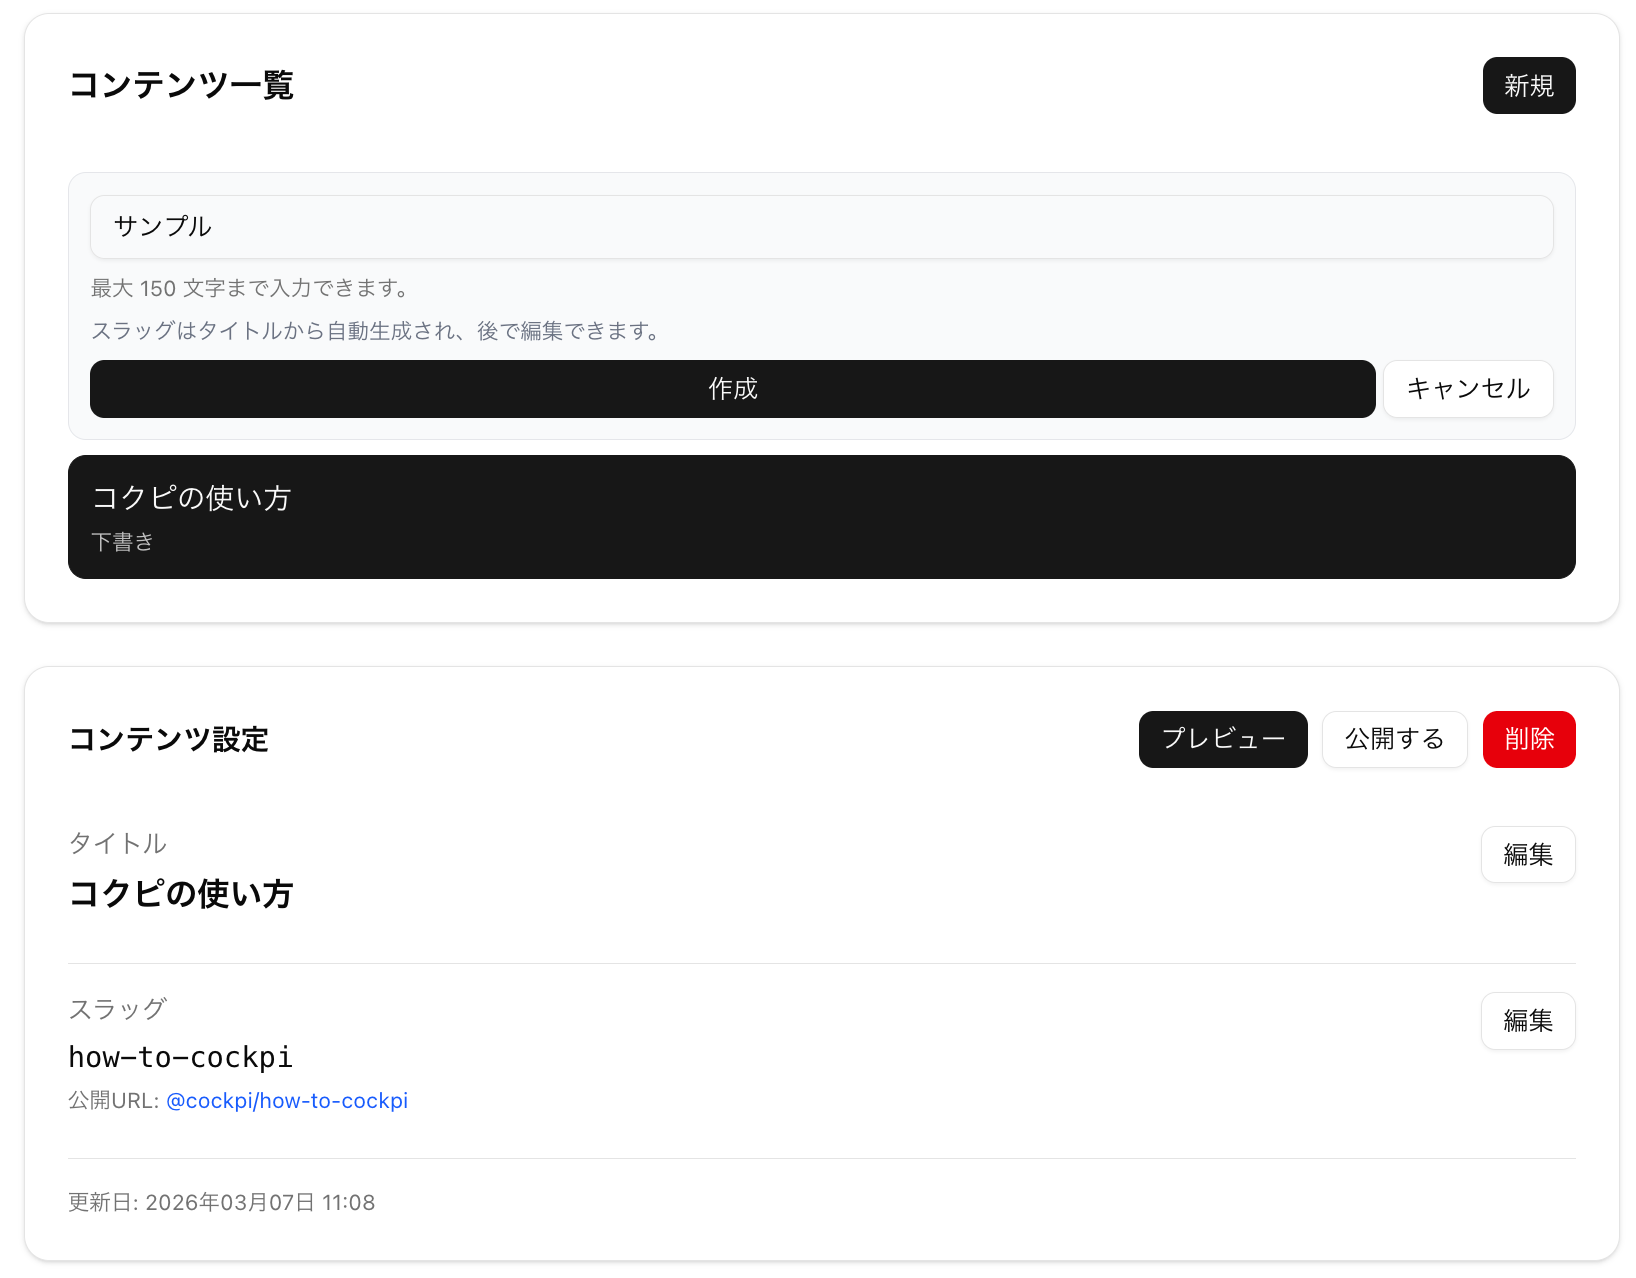Viewport: 1636px width, 1278px height.
Task: Focus the title input containing サンプル
Action: 820,227
